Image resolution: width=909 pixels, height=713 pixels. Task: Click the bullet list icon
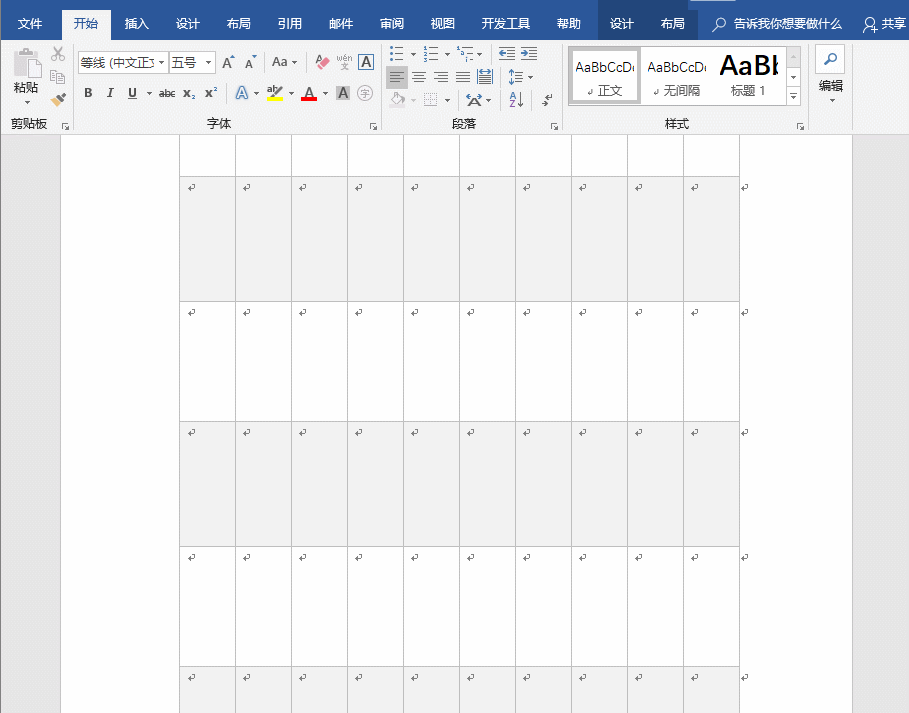[x=397, y=54]
